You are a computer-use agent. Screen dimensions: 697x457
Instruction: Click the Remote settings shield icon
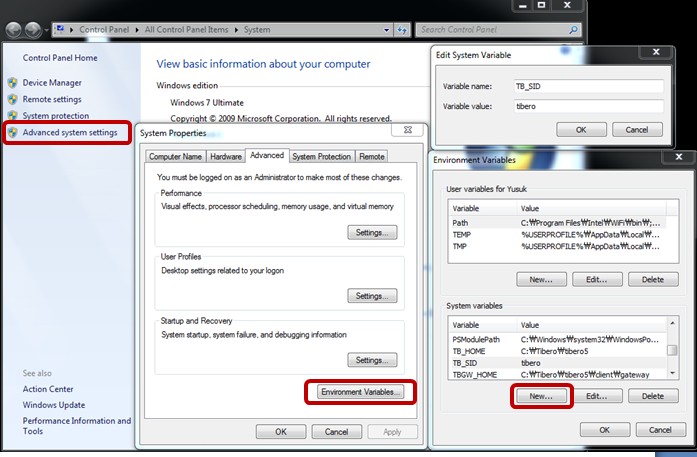coord(12,99)
